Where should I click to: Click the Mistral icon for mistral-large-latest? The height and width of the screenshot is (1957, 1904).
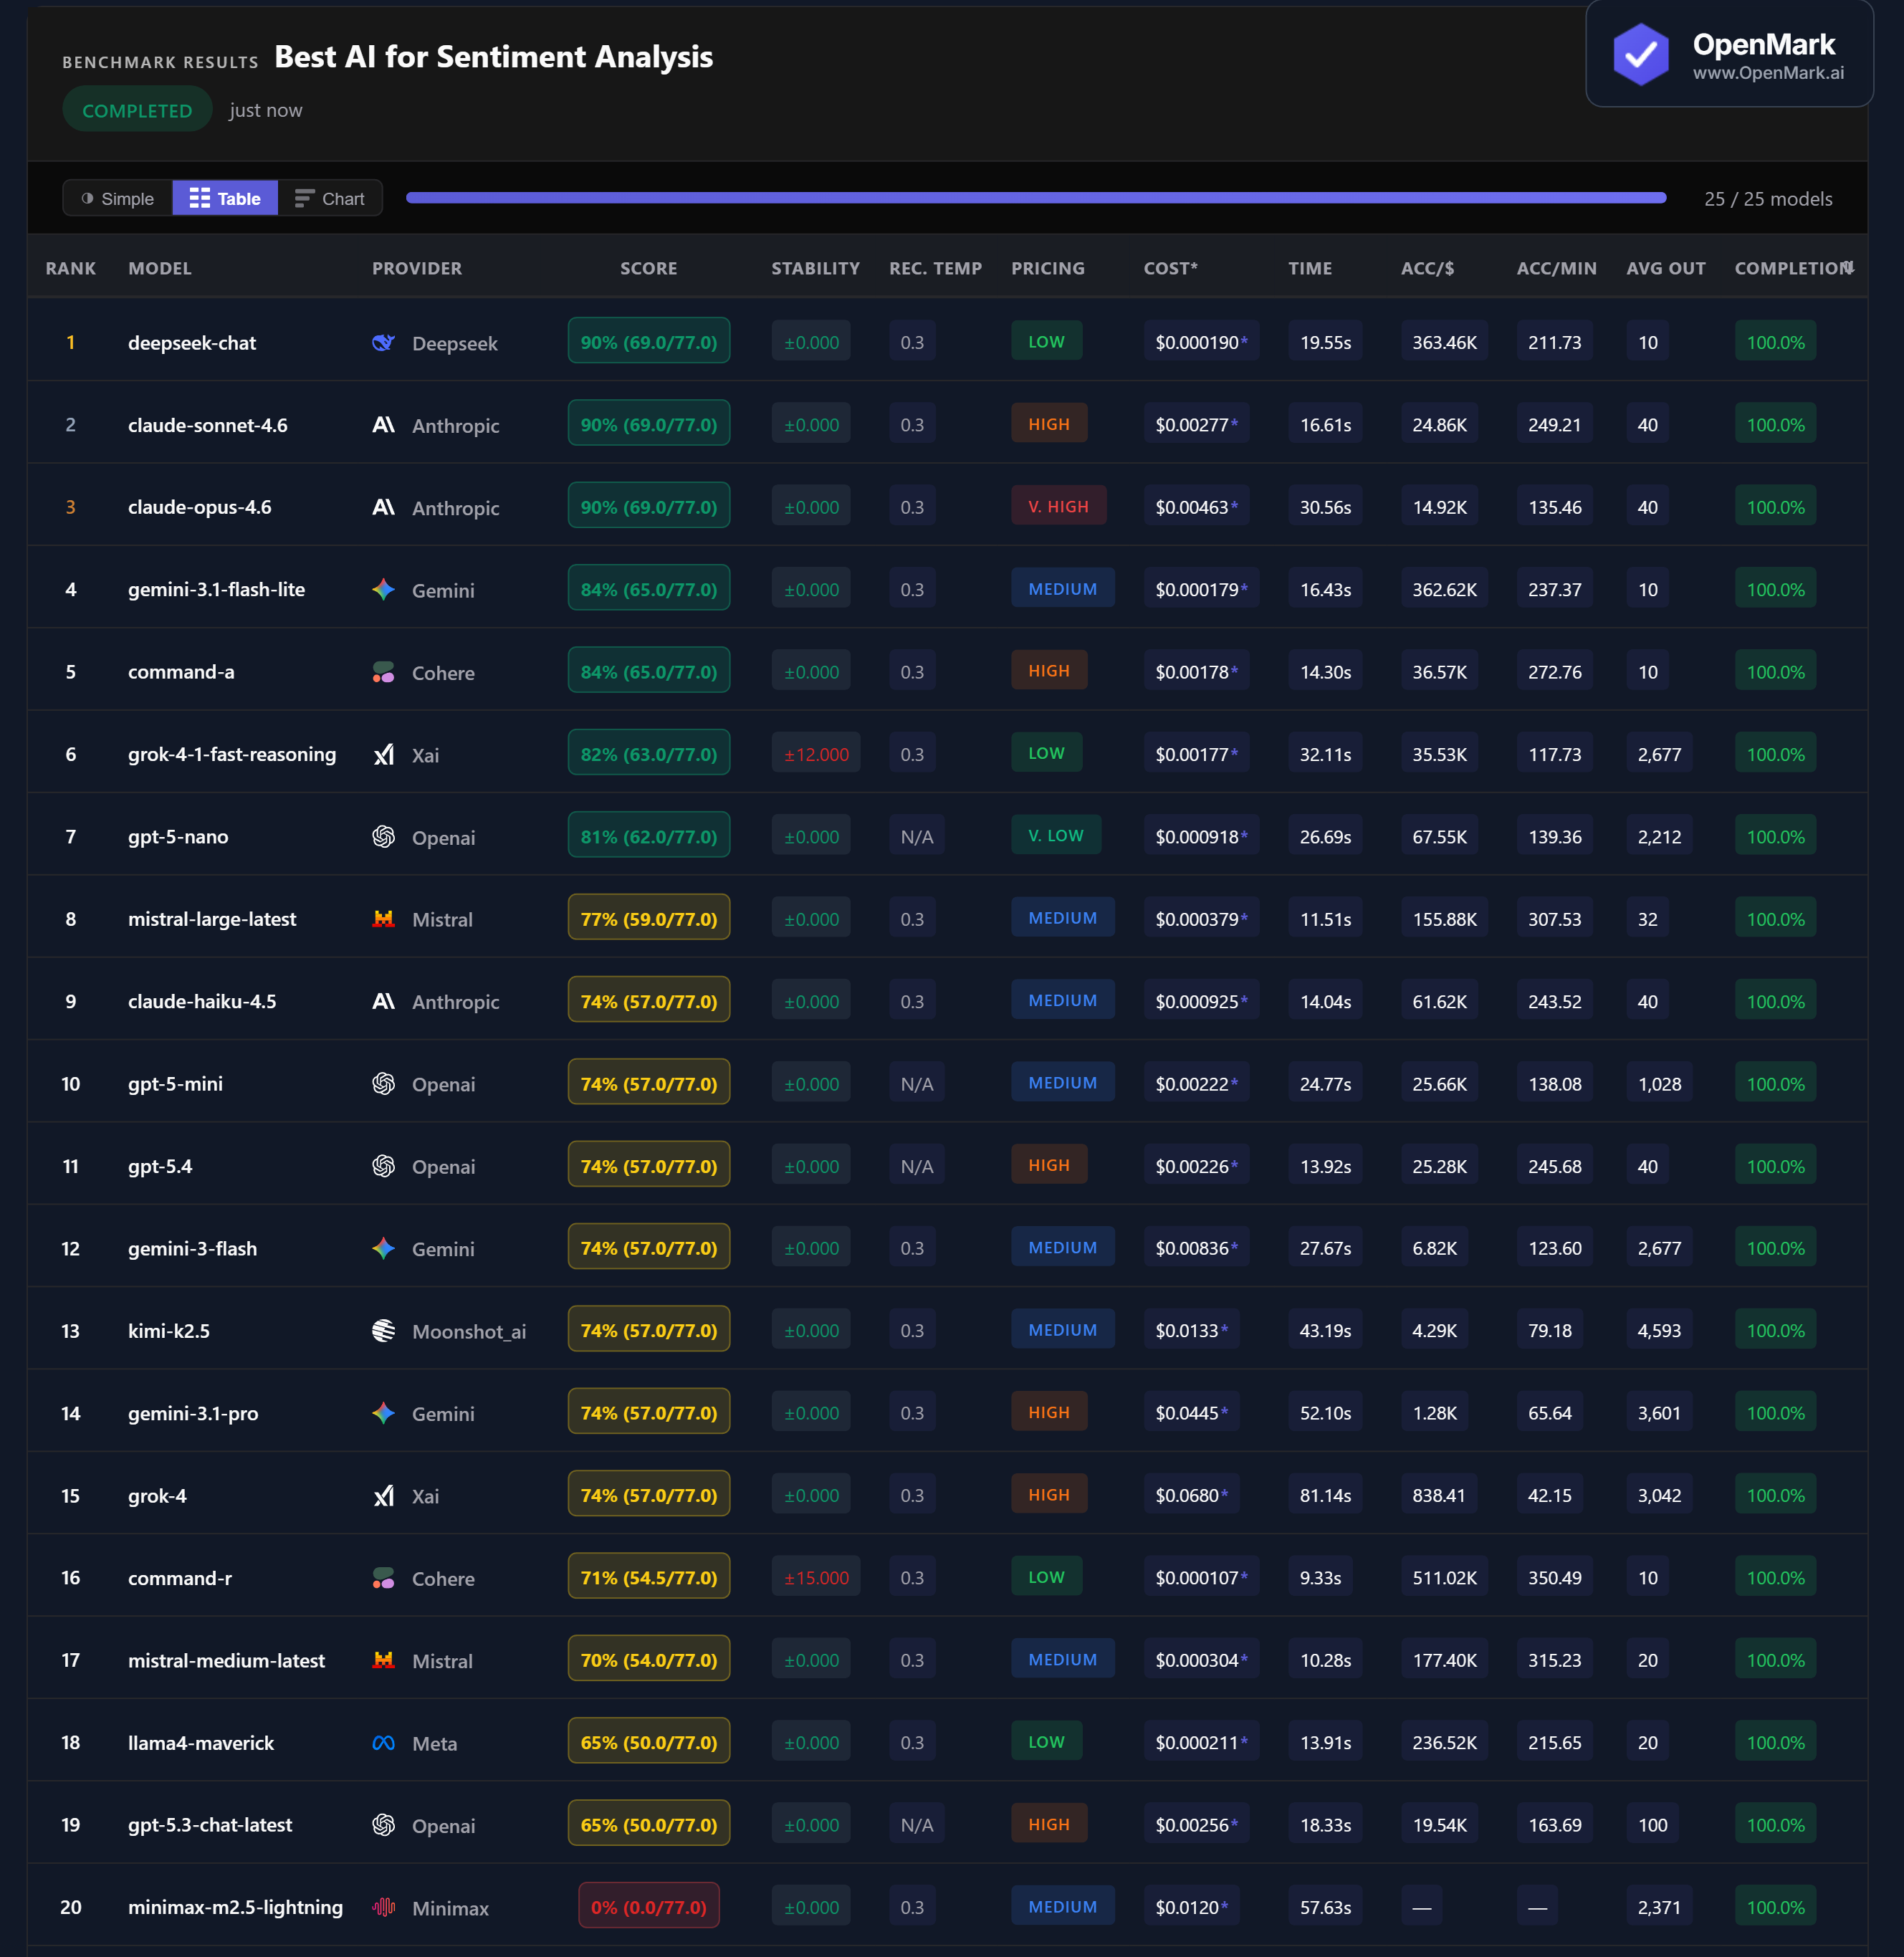[x=383, y=918]
